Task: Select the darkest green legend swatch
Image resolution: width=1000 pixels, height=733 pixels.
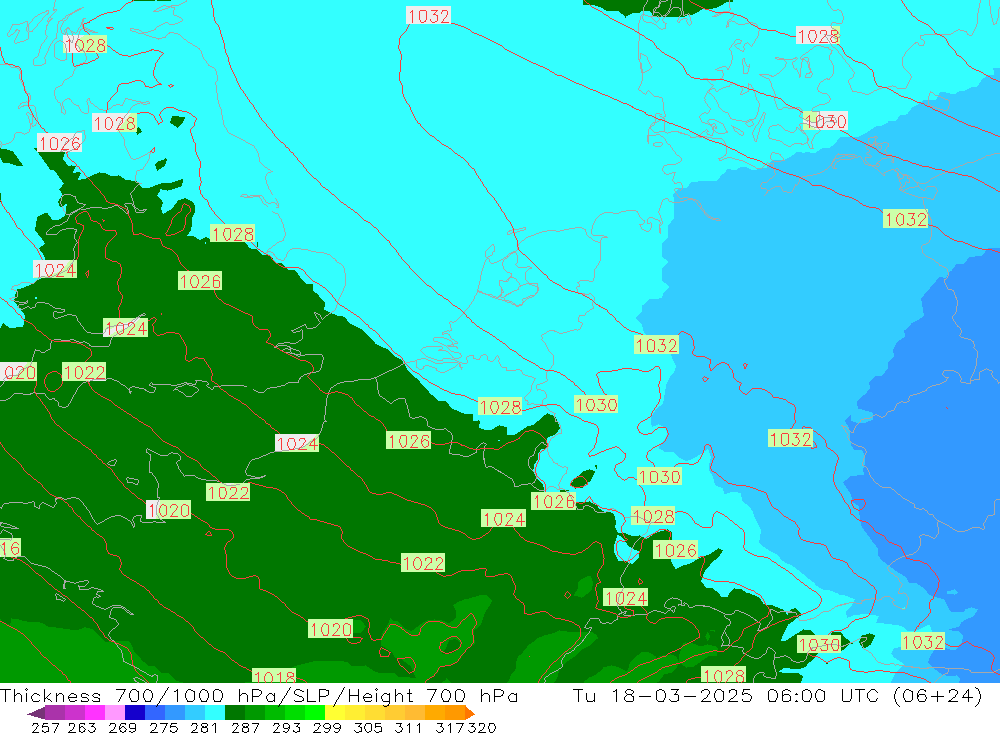Action: click(235, 713)
